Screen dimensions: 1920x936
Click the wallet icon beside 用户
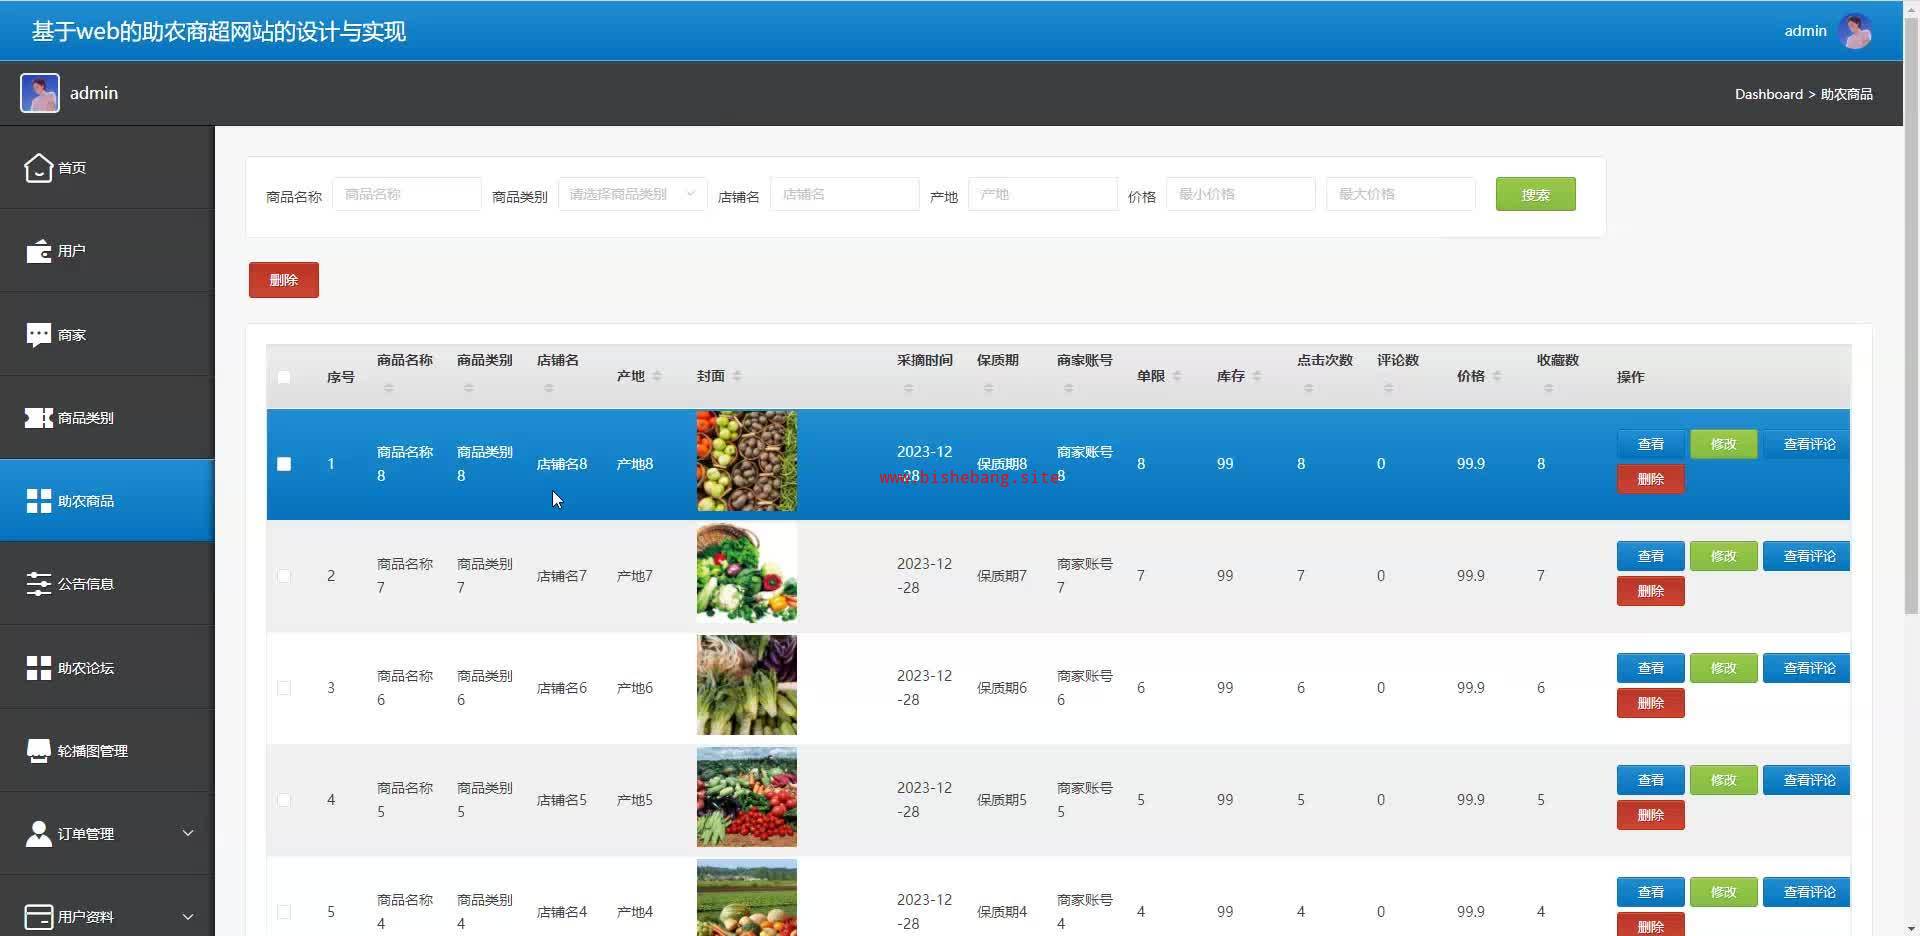coord(38,251)
